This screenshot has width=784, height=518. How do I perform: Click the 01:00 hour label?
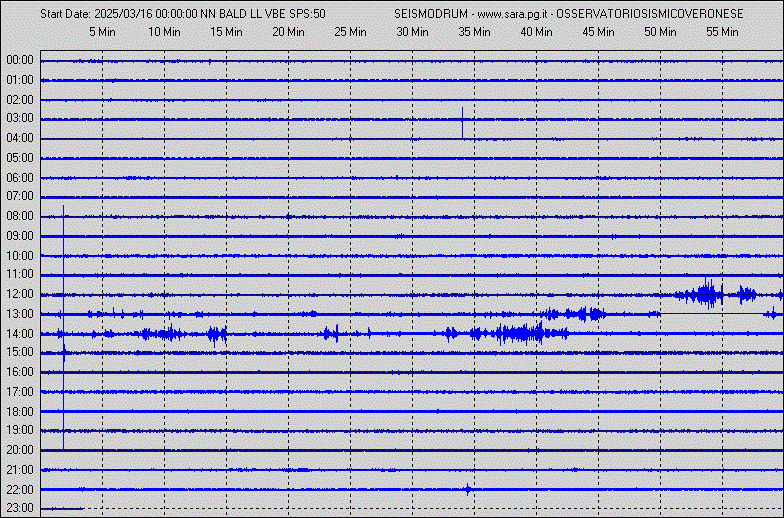(x=20, y=80)
